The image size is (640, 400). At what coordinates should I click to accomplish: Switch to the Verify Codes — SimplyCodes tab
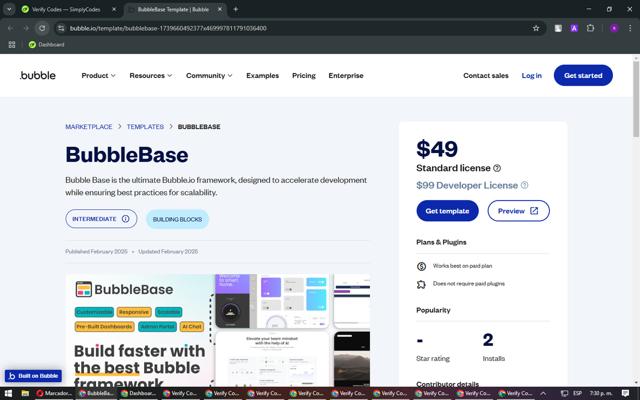66,9
